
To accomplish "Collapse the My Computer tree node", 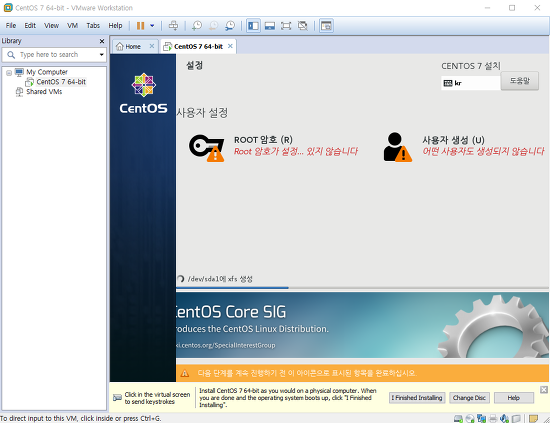I will click(9, 73).
